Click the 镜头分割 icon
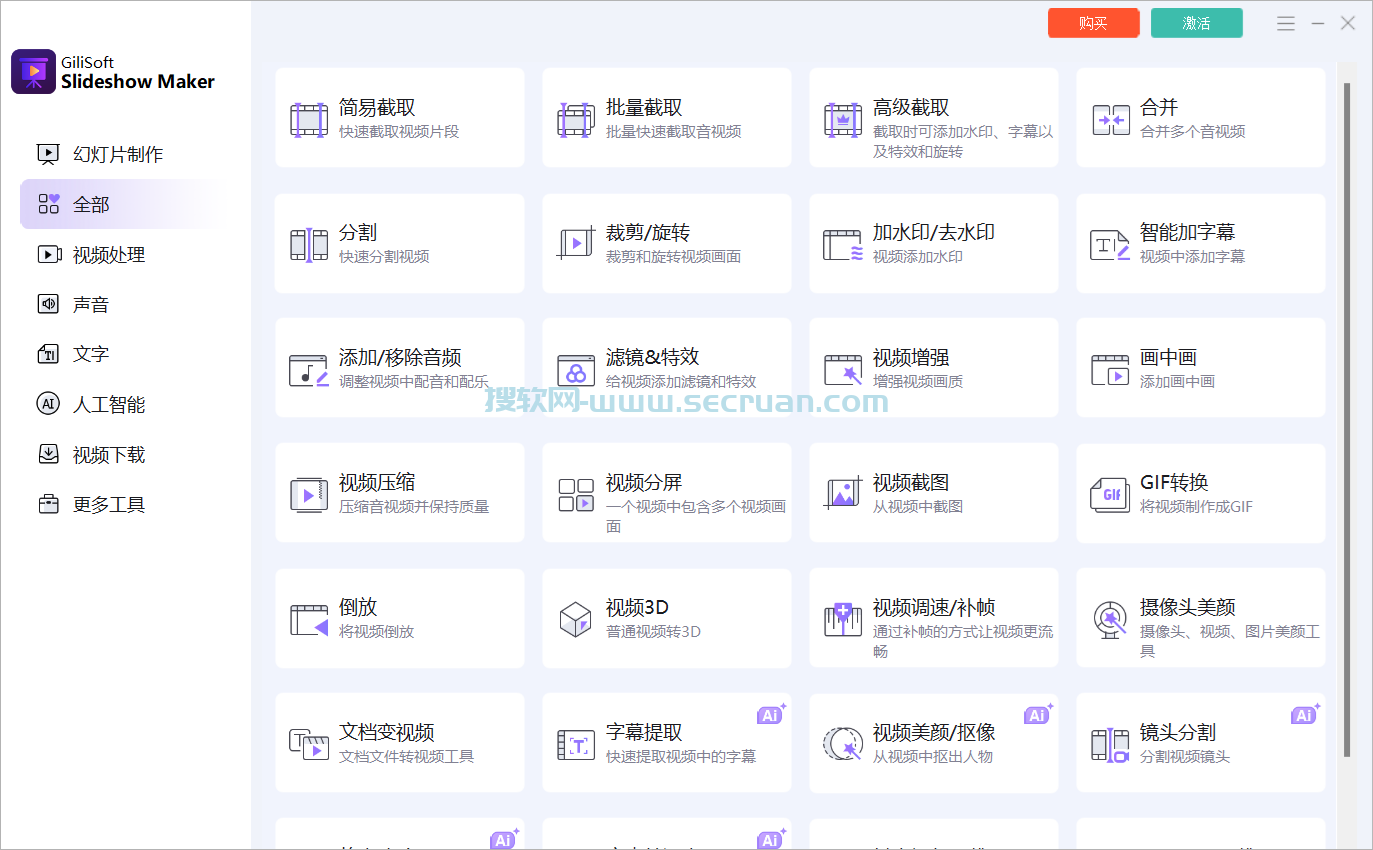1373x850 pixels. point(1110,745)
